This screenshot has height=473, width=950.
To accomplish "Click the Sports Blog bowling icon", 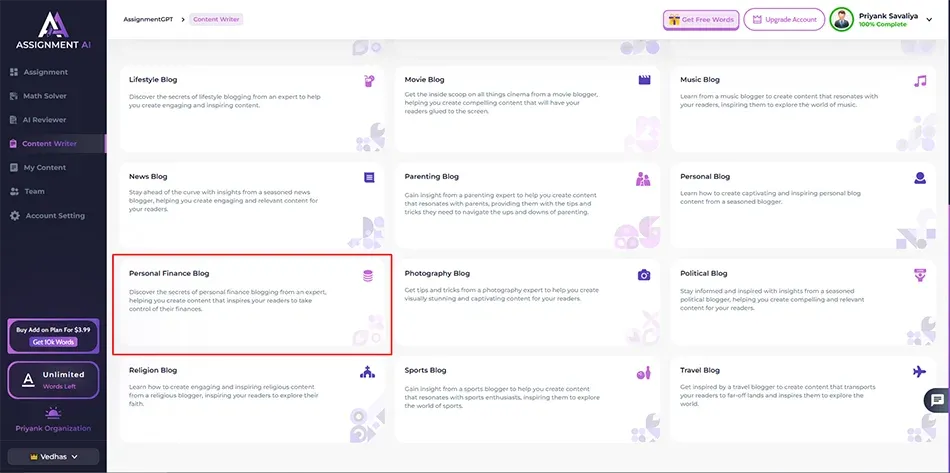I will pyautogui.click(x=644, y=372).
